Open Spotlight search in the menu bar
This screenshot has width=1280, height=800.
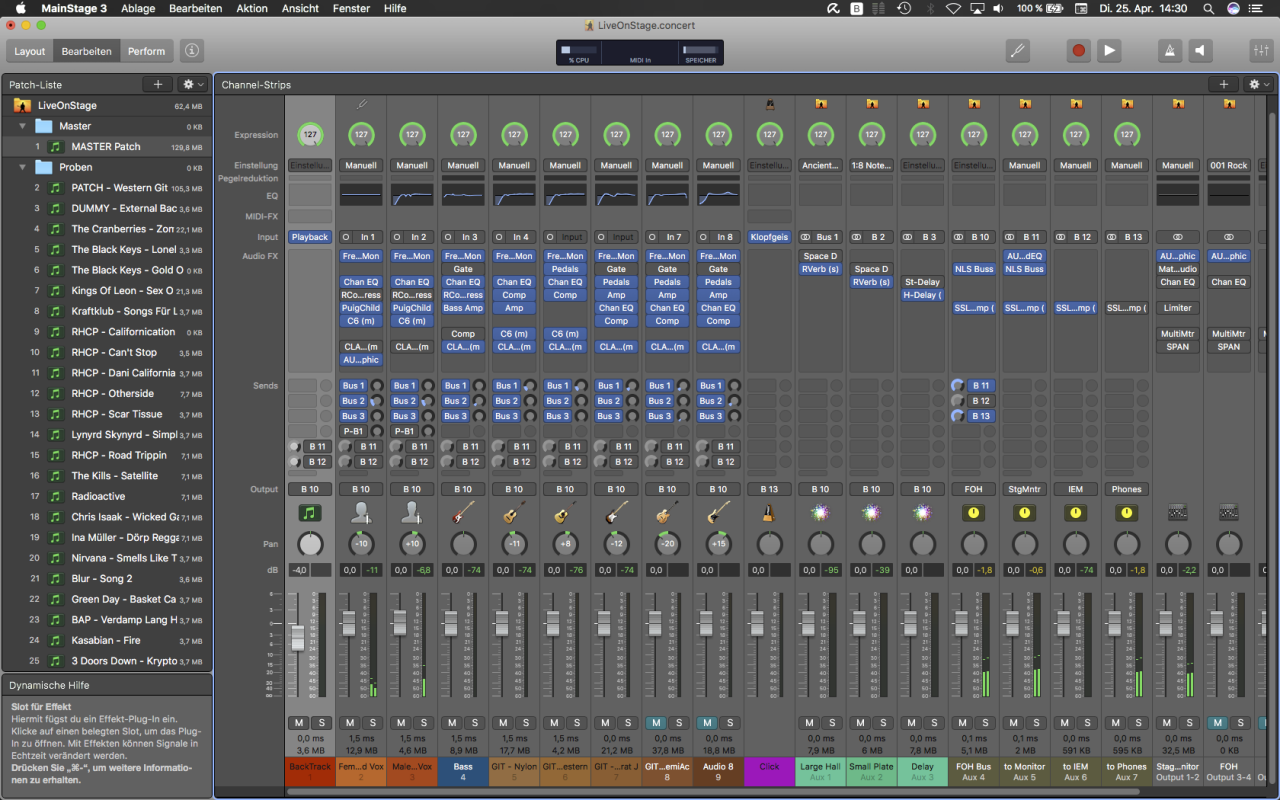pos(1208,8)
